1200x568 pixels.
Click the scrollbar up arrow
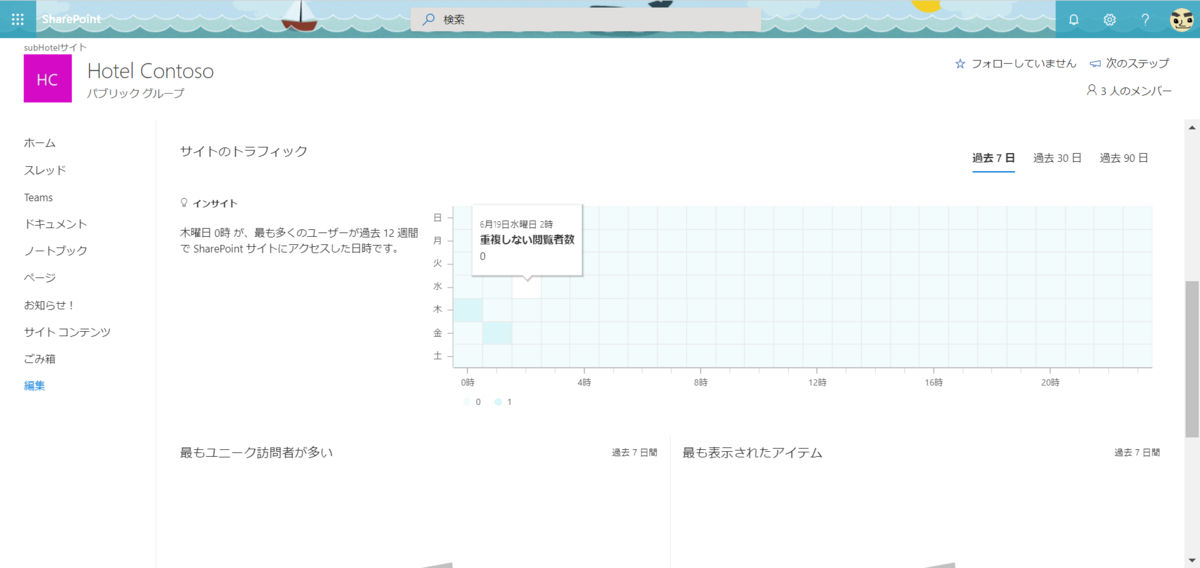[x=1192, y=127]
